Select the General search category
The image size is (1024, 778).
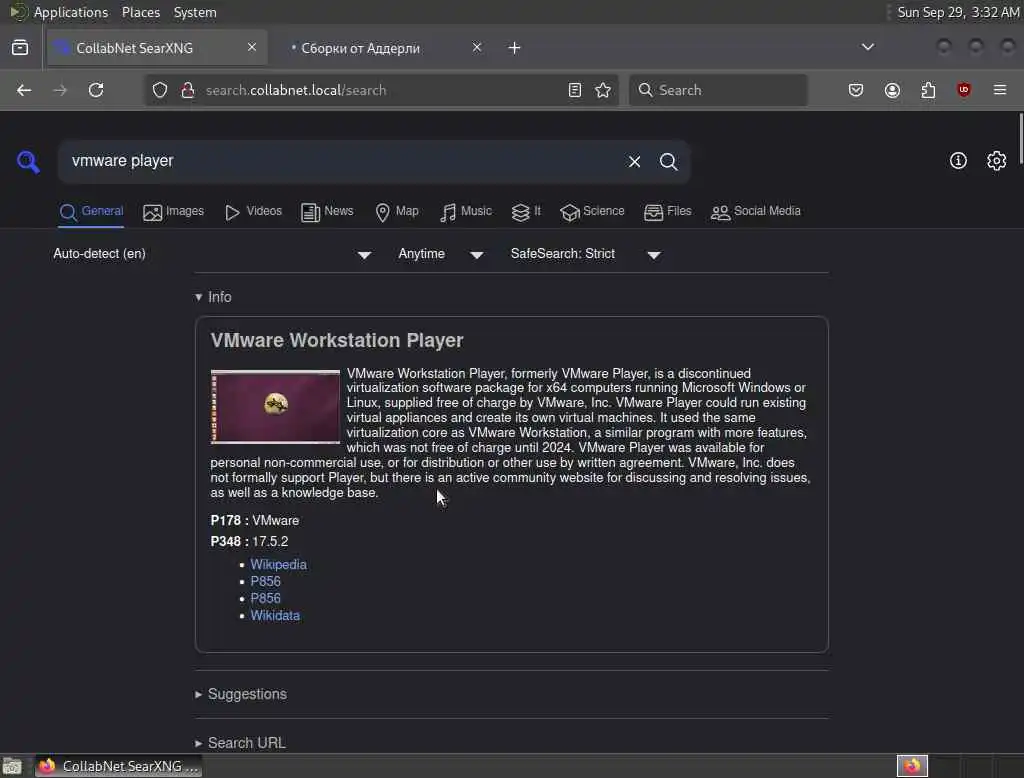click(x=91, y=212)
